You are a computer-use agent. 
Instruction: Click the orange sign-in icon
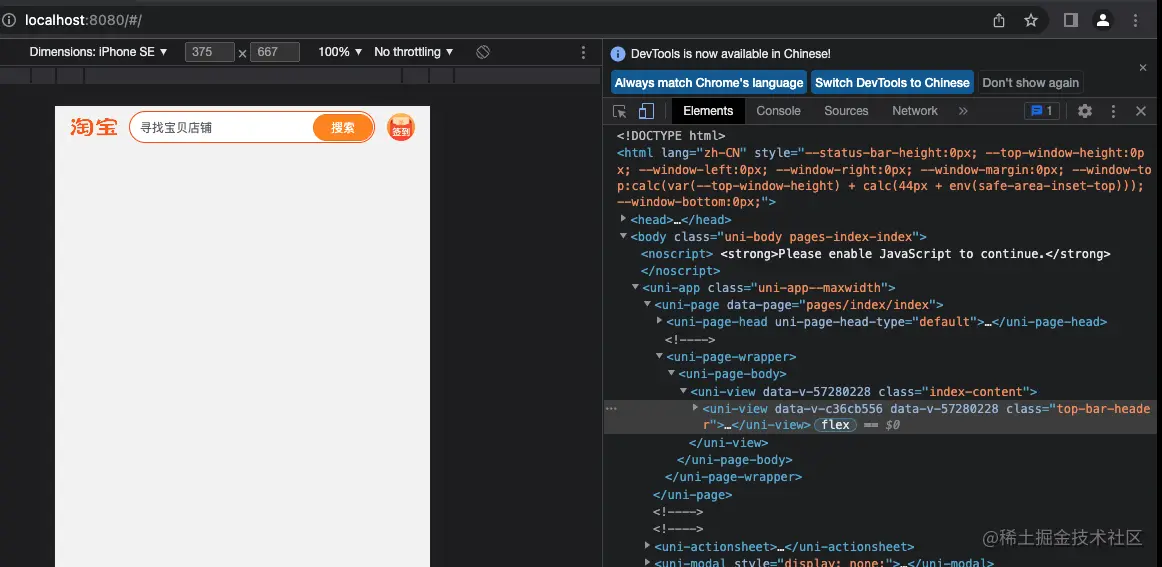point(401,127)
